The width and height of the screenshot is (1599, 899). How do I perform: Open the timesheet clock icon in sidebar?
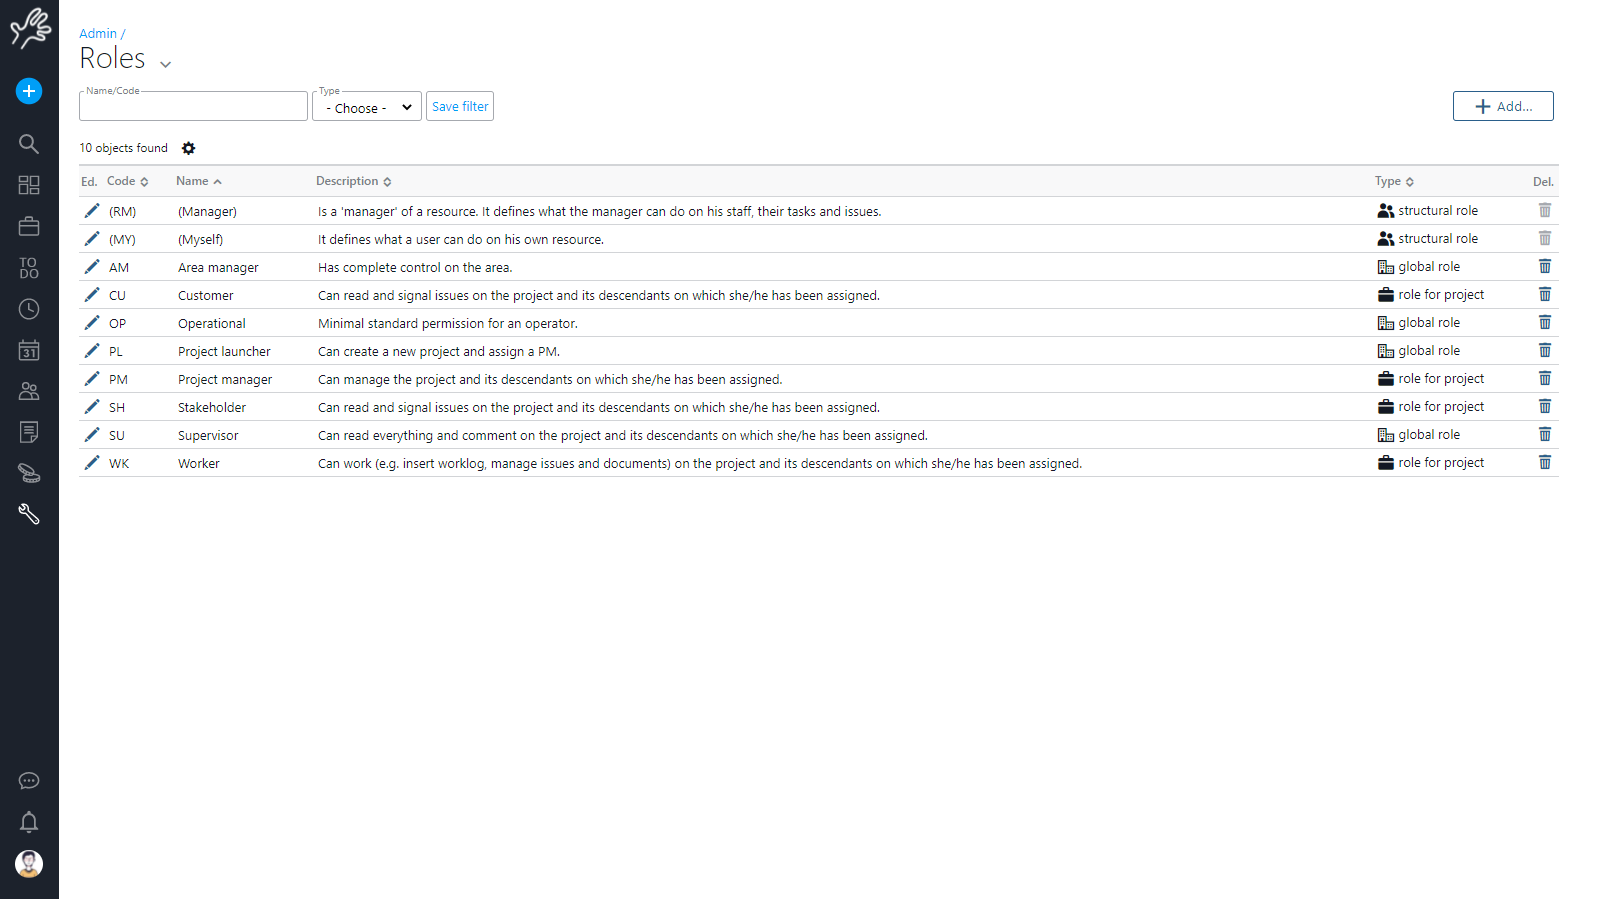pos(29,309)
